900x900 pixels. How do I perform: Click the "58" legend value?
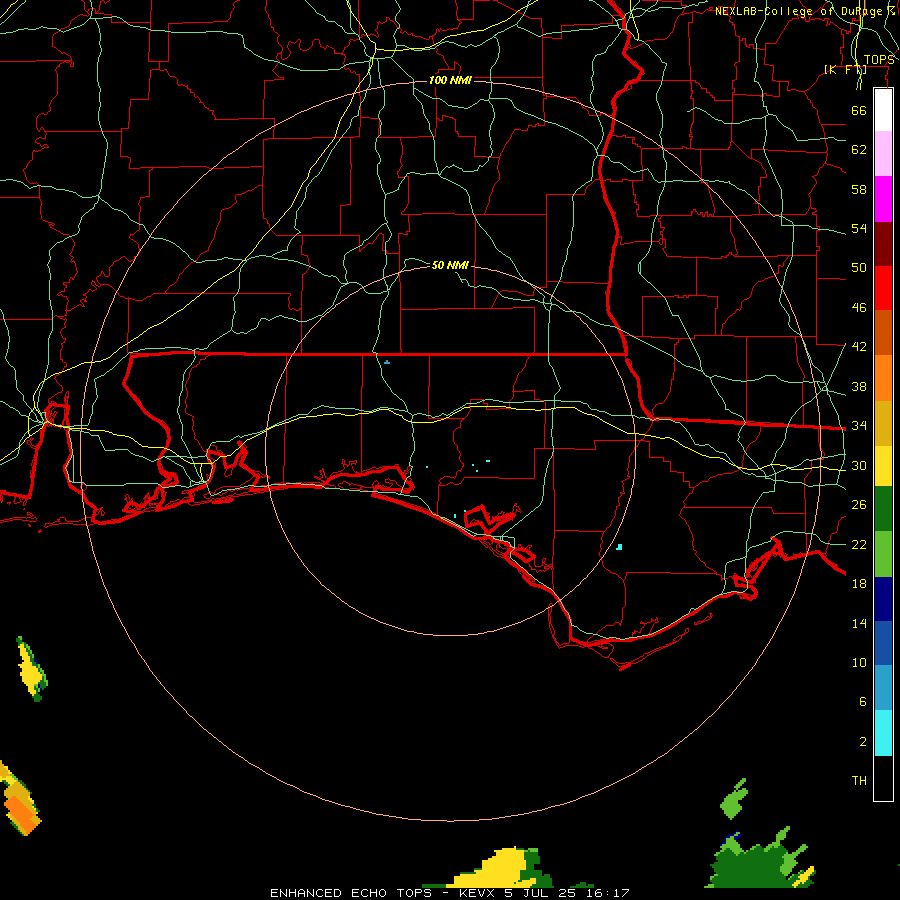point(859,189)
